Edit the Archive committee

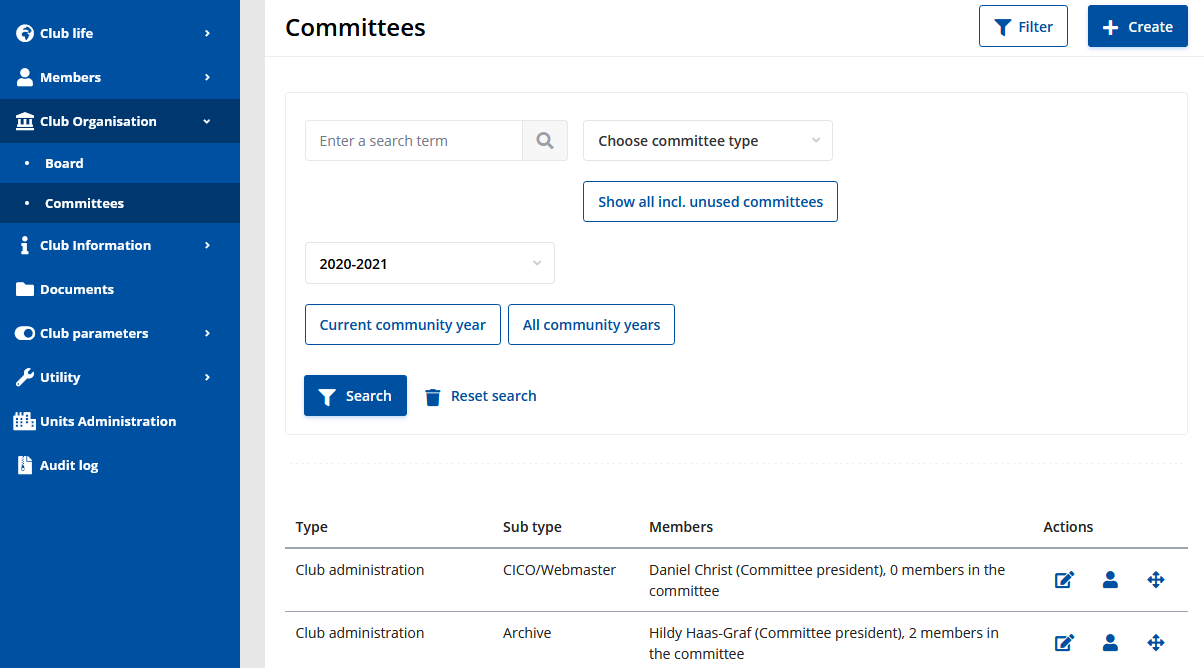pos(1064,643)
